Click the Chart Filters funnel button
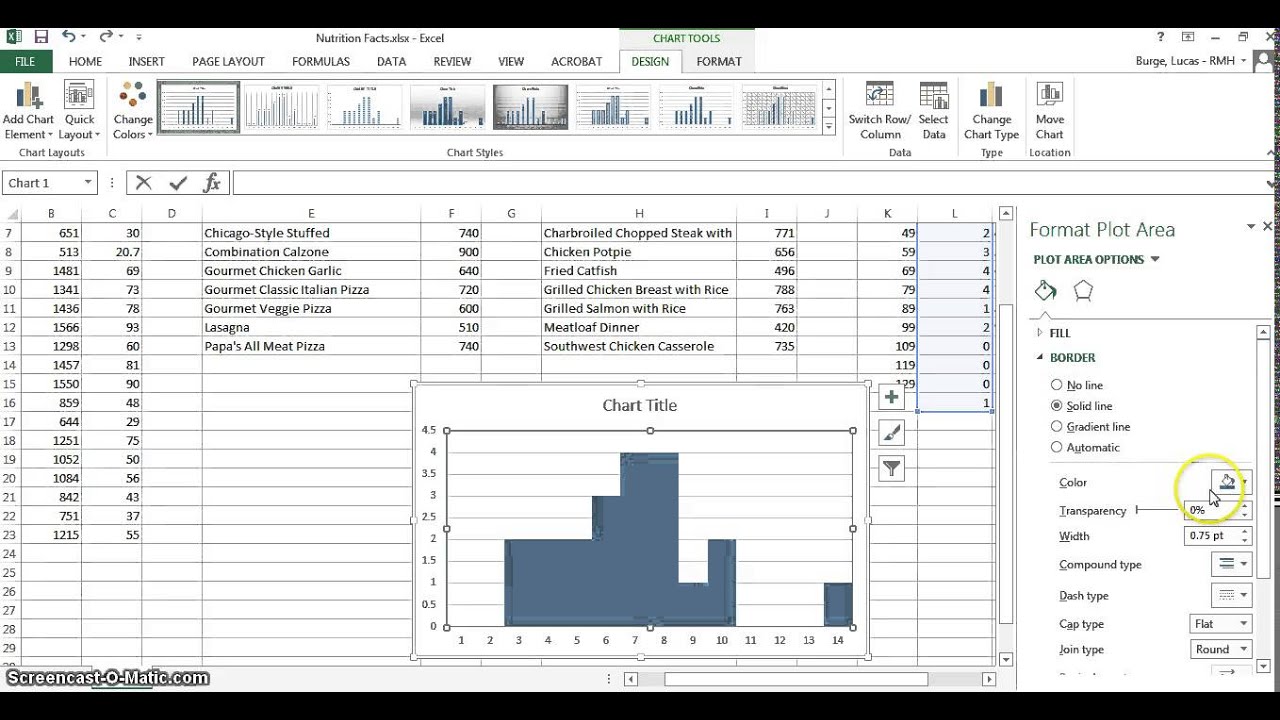Viewport: 1280px width, 720px height. tap(891, 468)
